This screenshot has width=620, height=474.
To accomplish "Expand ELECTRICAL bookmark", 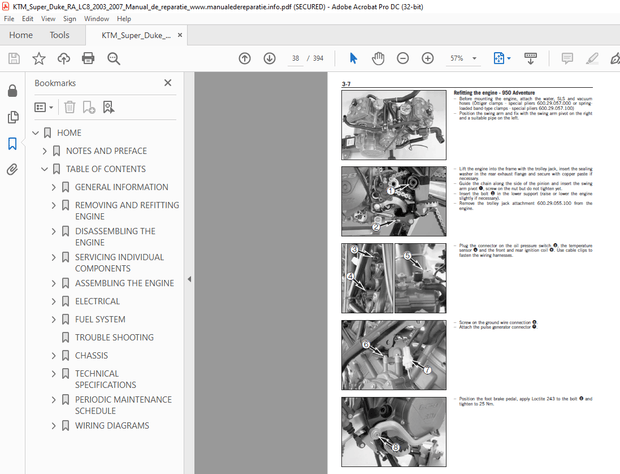I will (x=54, y=302).
